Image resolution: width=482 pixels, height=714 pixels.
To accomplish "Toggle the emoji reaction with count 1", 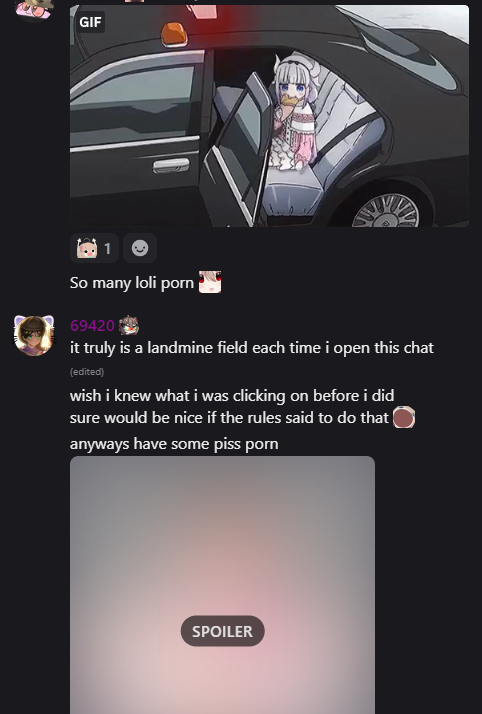I will pos(94,248).
